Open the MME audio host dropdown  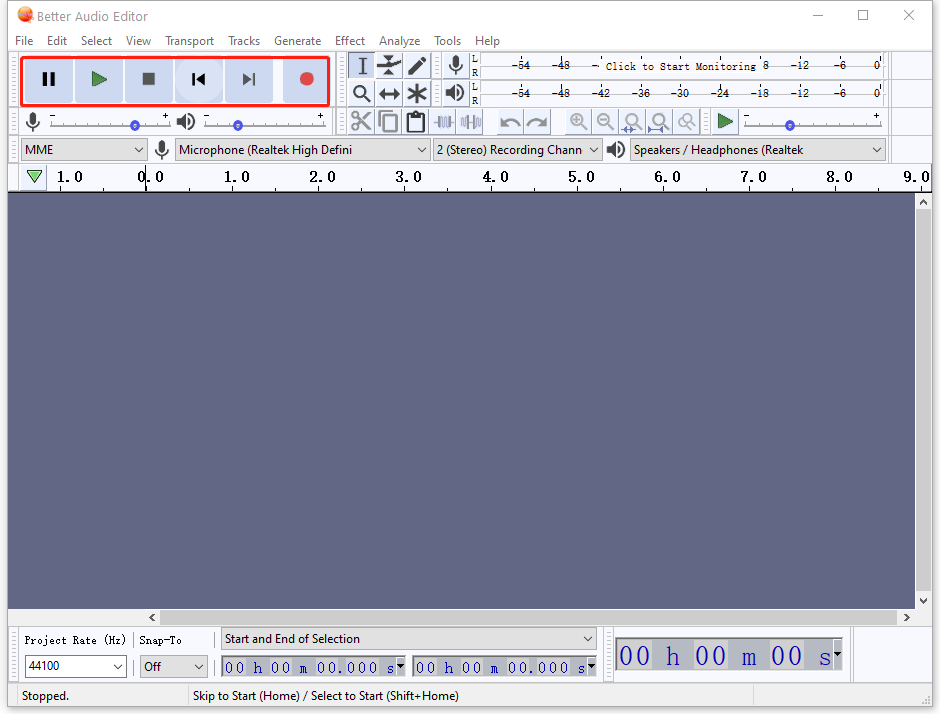click(x=85, y=150)
